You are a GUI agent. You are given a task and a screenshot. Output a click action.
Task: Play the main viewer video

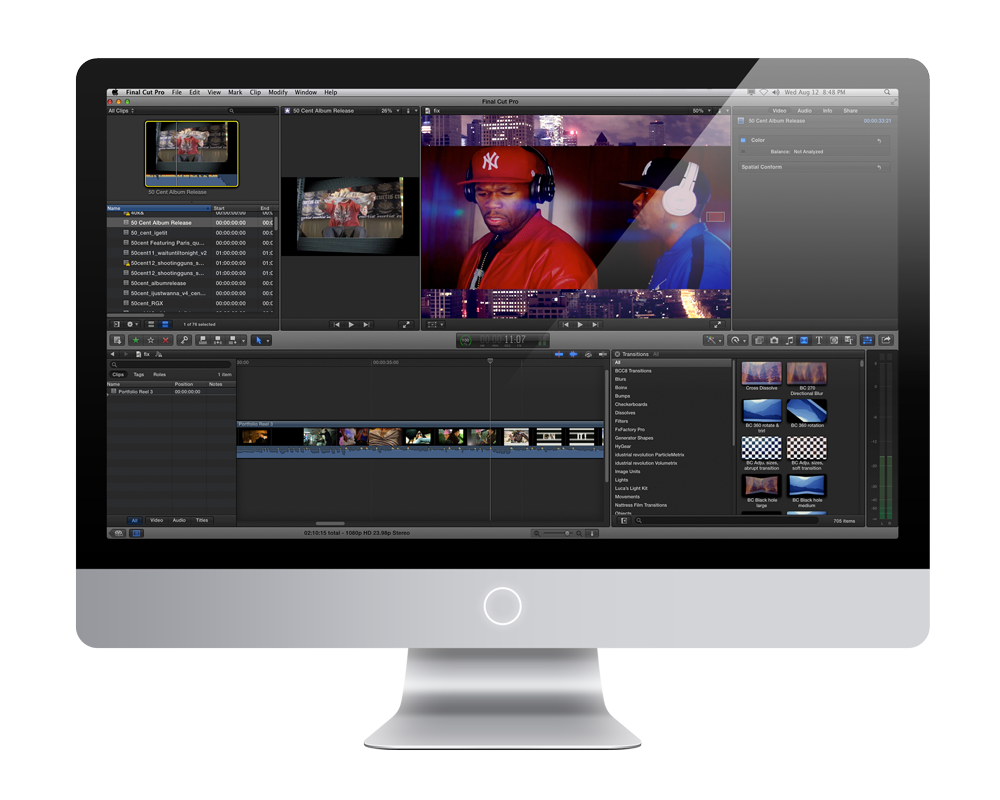point(580,325)
